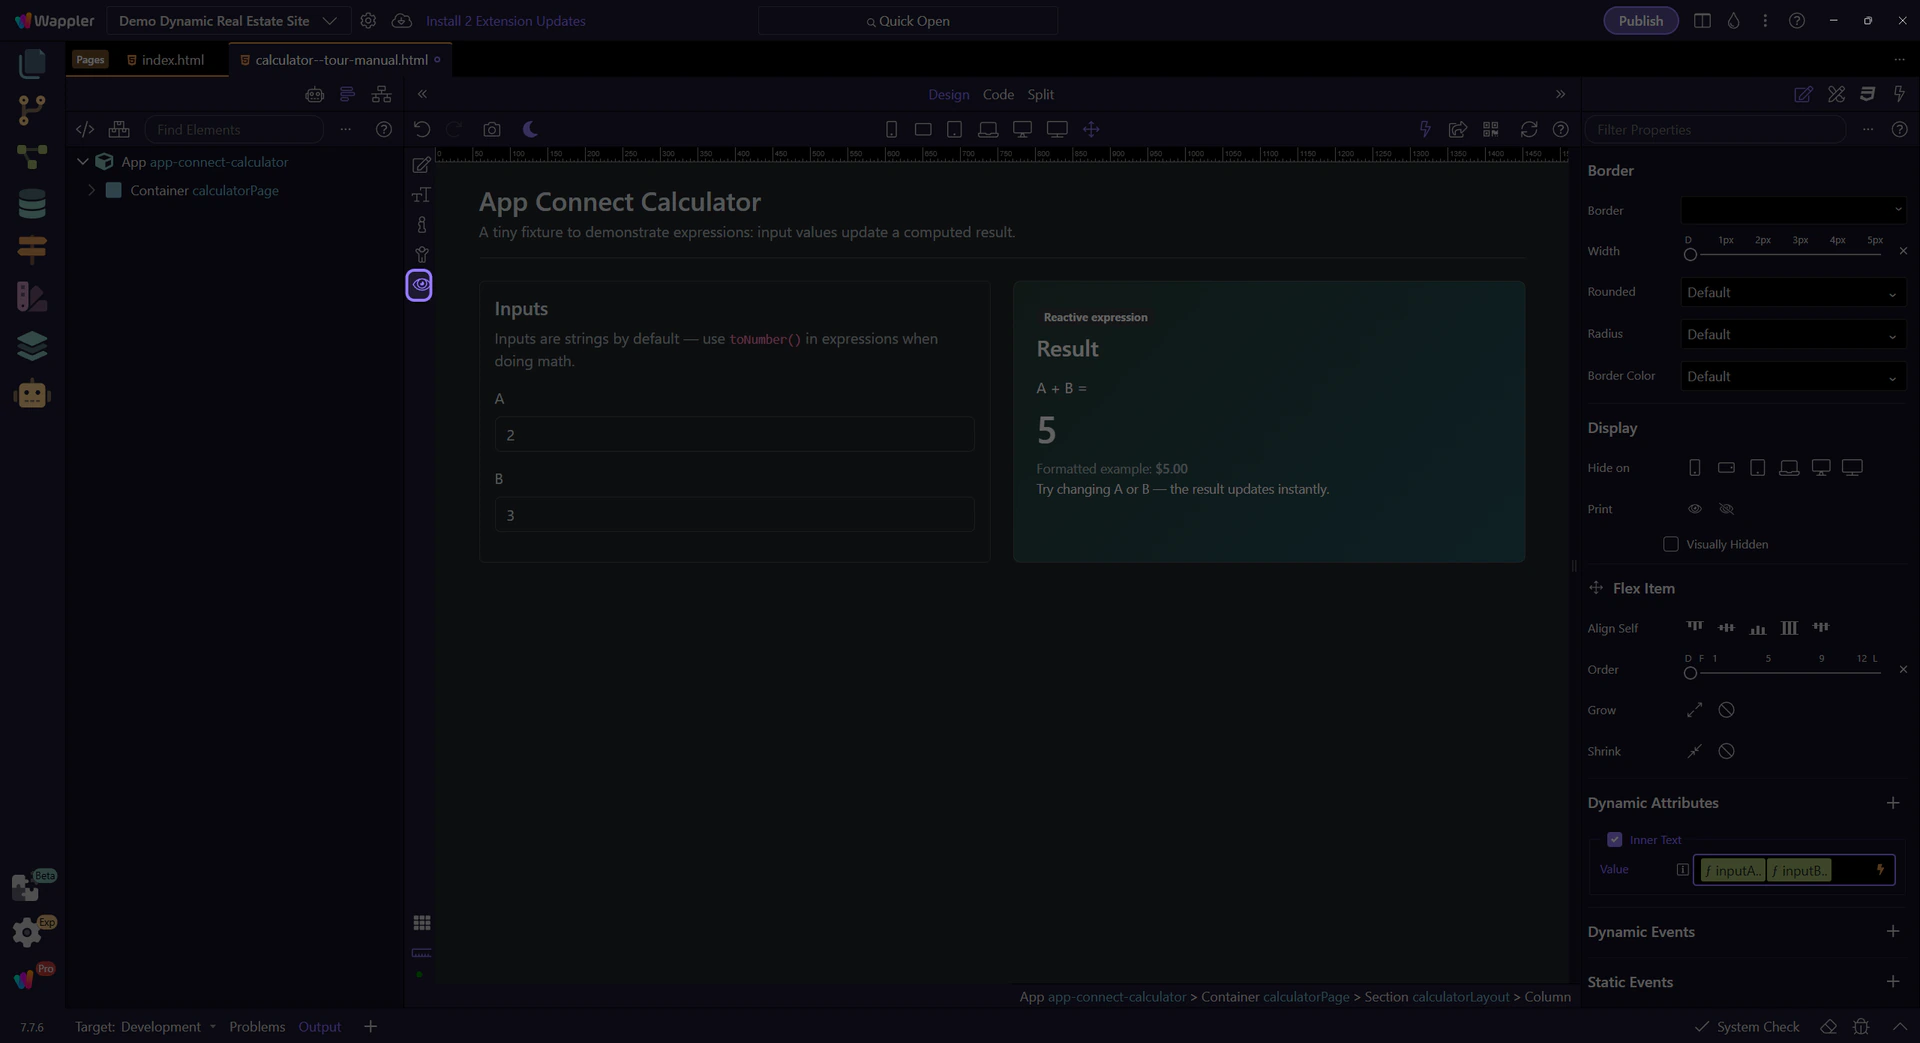Open the Rounded dropdown
Image resolution: width=1920 pixels, height=1043 pixels.
pyautogui.click(x=1791, y=293)
